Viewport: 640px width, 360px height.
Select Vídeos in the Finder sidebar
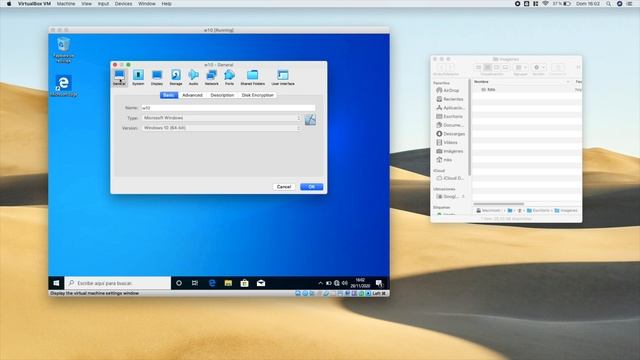447,142
